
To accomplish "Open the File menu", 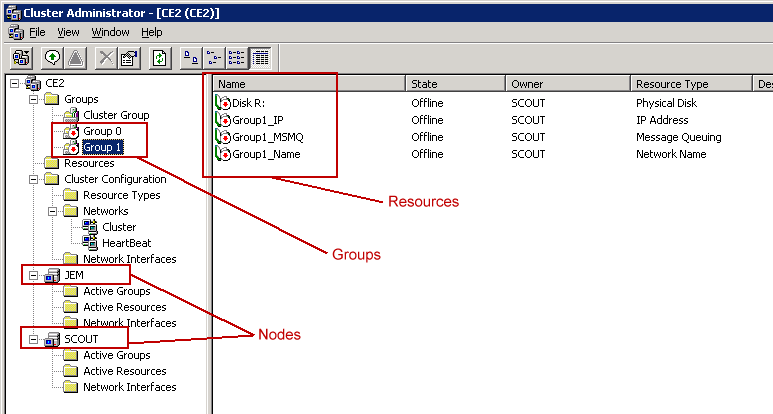I will tap(37, 32).
